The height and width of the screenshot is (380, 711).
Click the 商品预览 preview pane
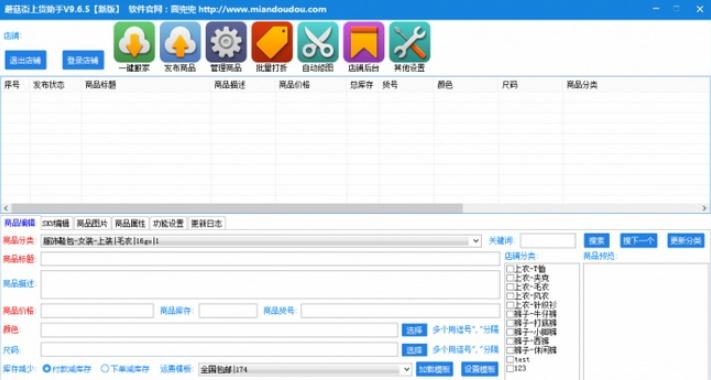(646, 321)
